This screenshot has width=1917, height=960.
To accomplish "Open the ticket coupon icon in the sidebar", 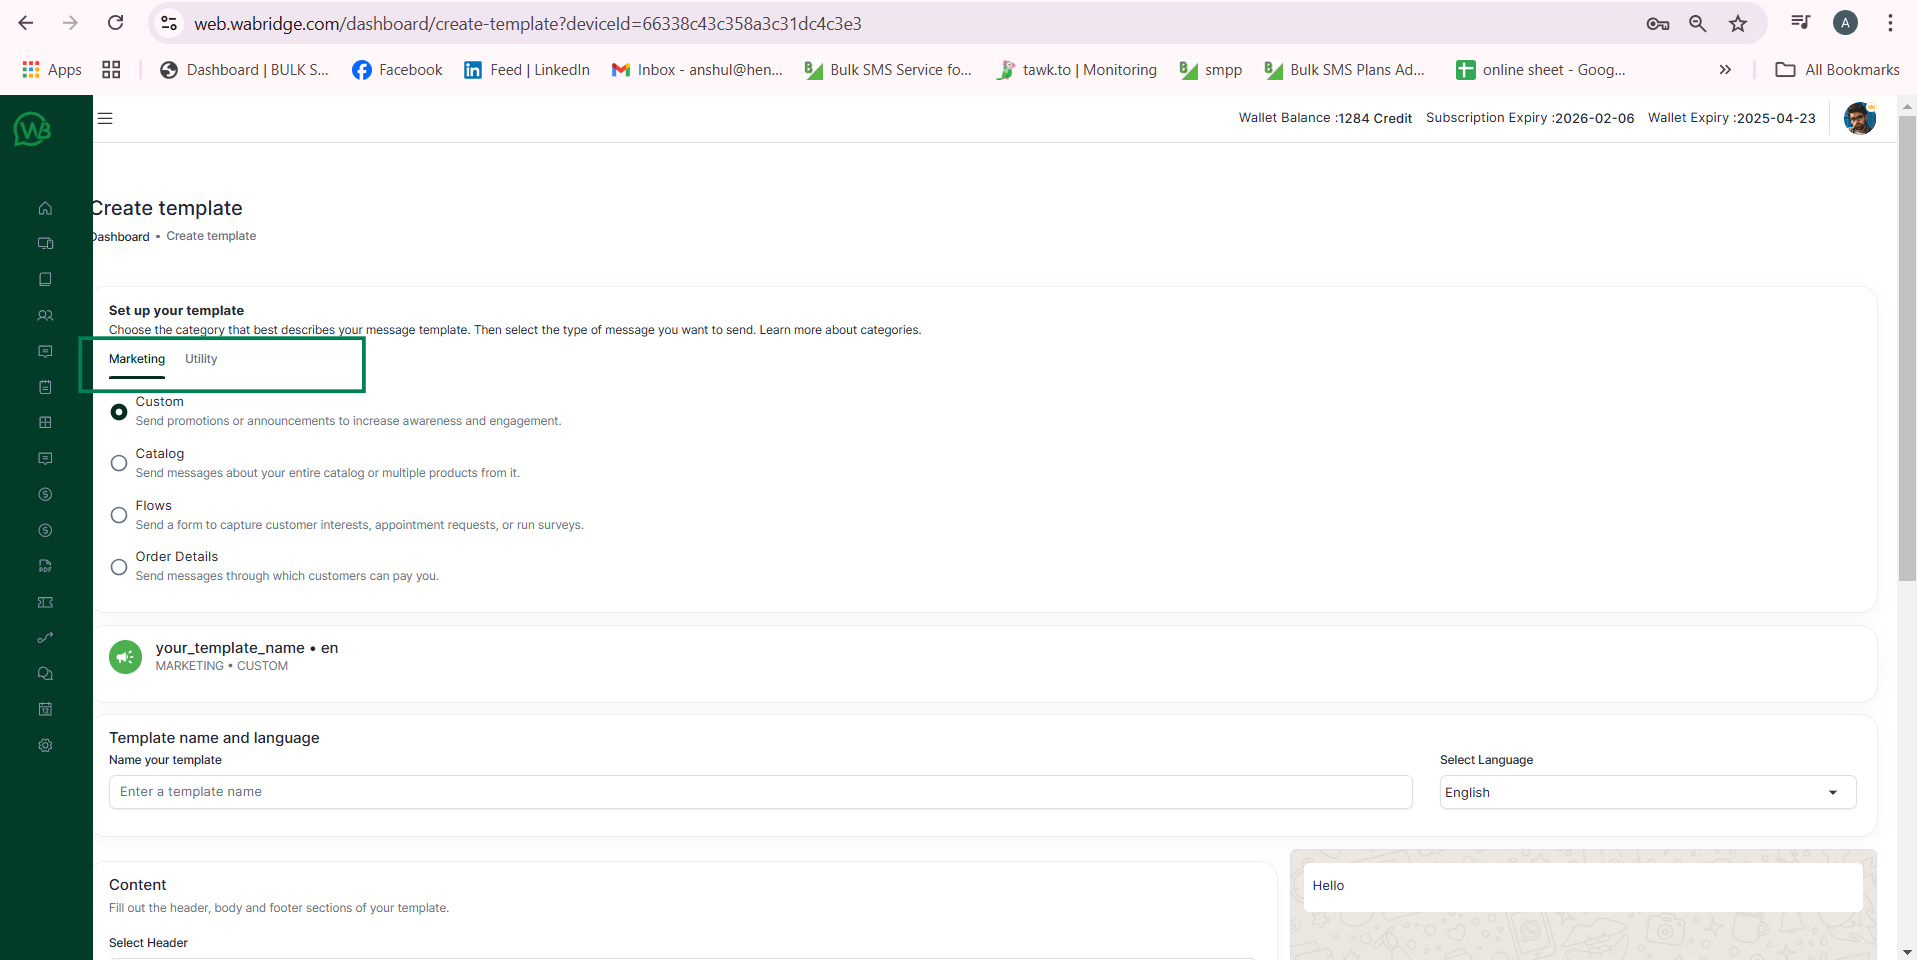I will coord(45,602).
